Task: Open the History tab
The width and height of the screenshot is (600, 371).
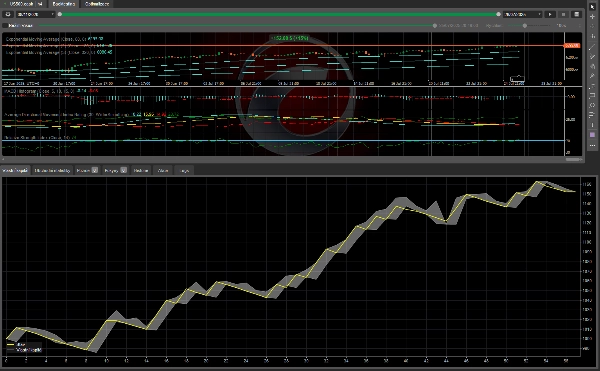Action: [x=141, y=171]
